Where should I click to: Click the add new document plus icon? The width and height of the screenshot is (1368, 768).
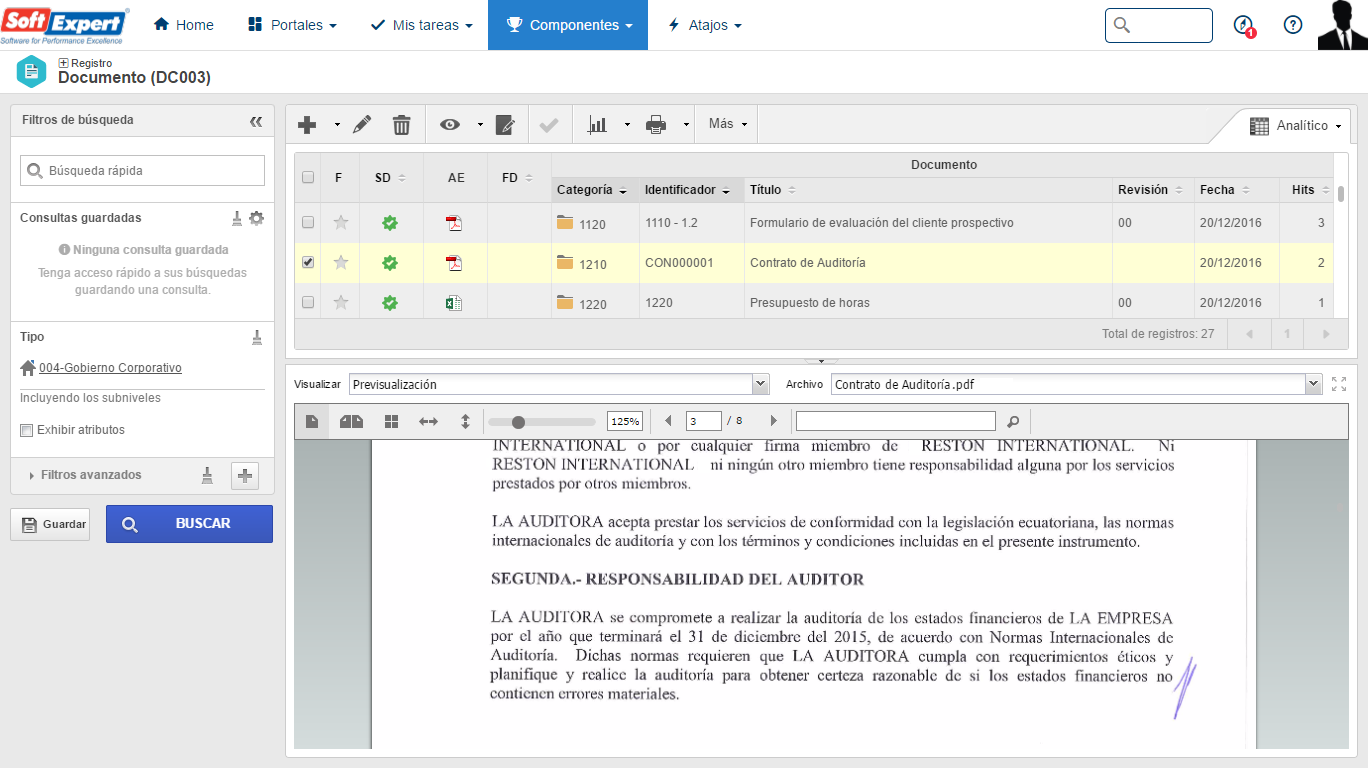coord(308,125)
